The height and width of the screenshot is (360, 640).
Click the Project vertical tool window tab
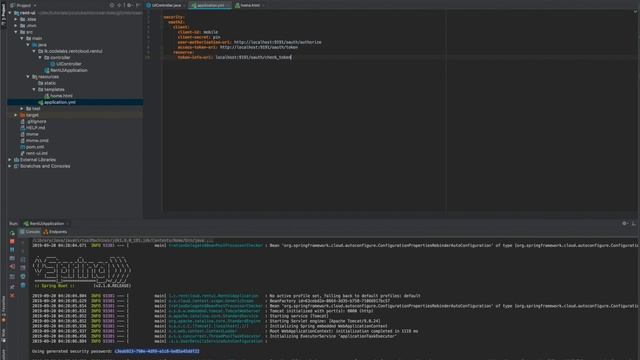tap(3, 15)
